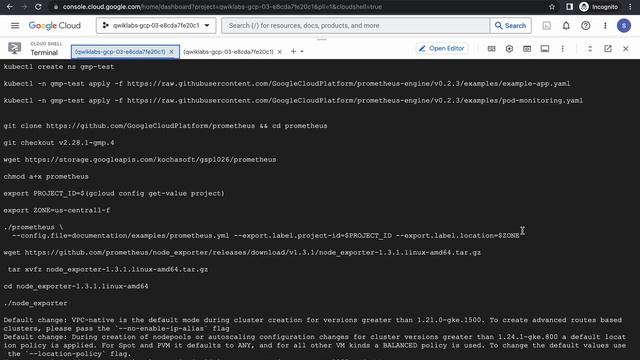Open the help question mark menu

(586, 26)
